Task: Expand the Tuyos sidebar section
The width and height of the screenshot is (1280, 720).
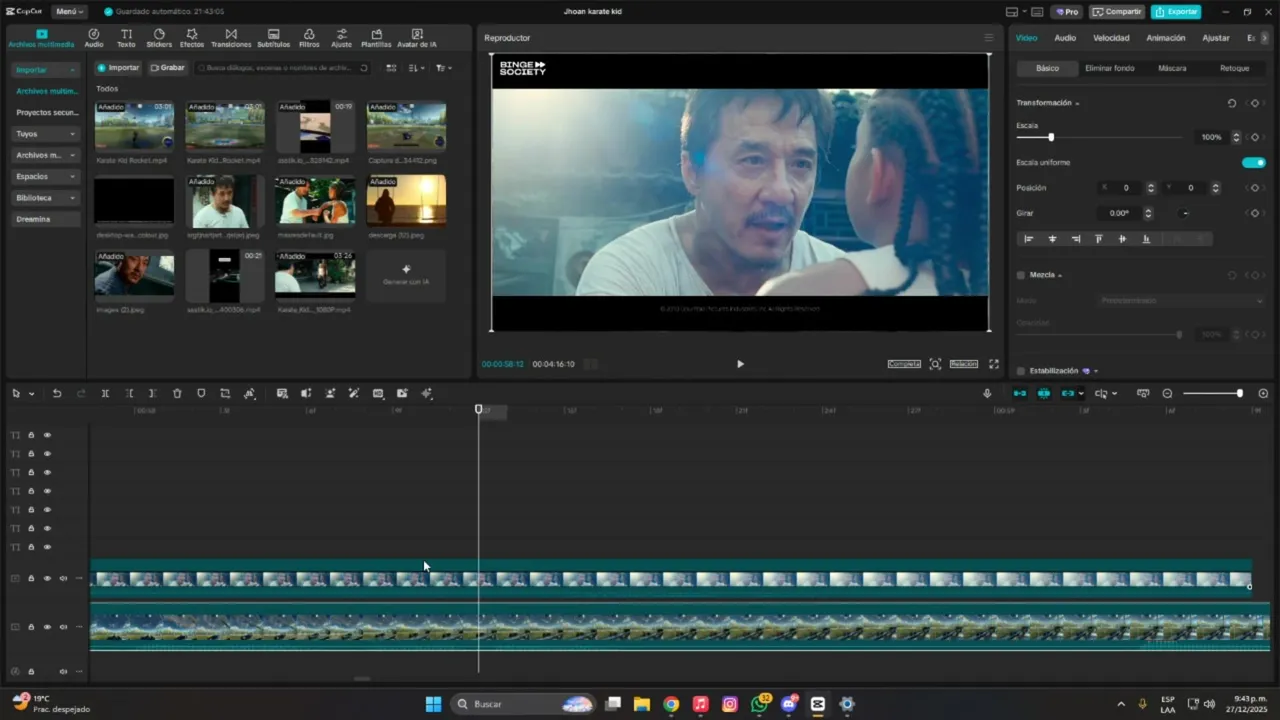Action: point(46,134)
